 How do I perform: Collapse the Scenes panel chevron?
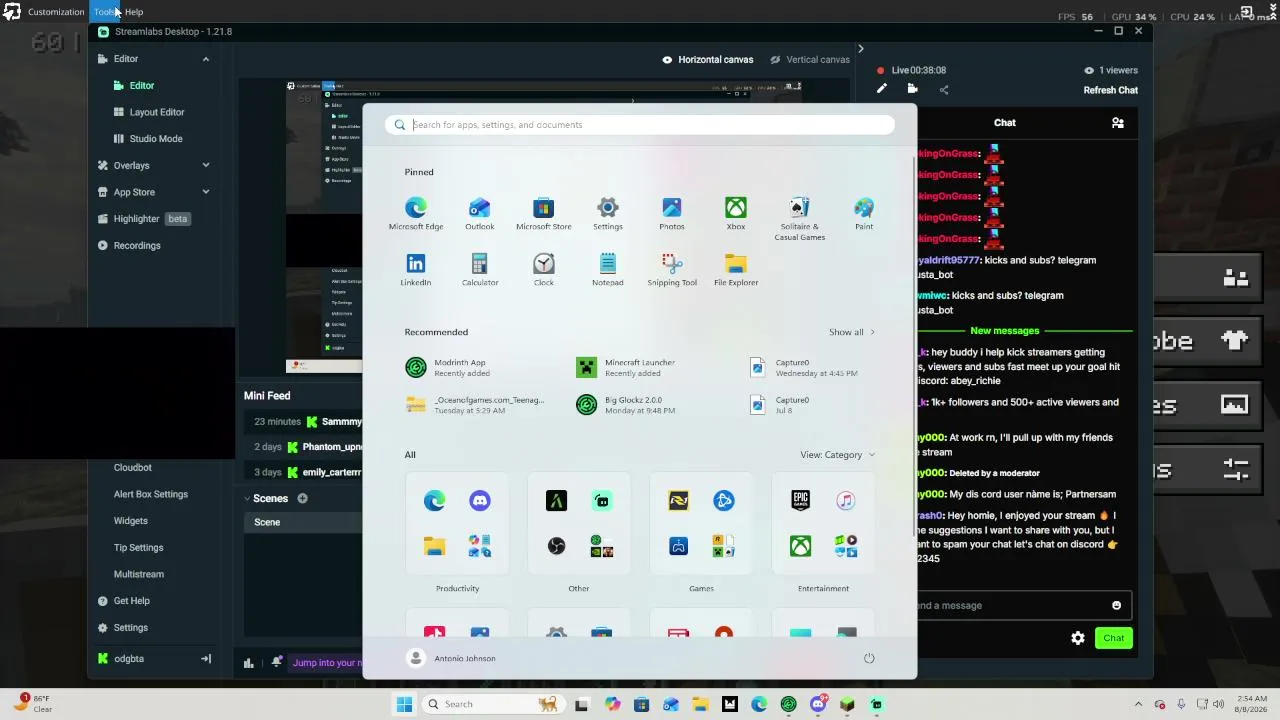tap(247, 498)
